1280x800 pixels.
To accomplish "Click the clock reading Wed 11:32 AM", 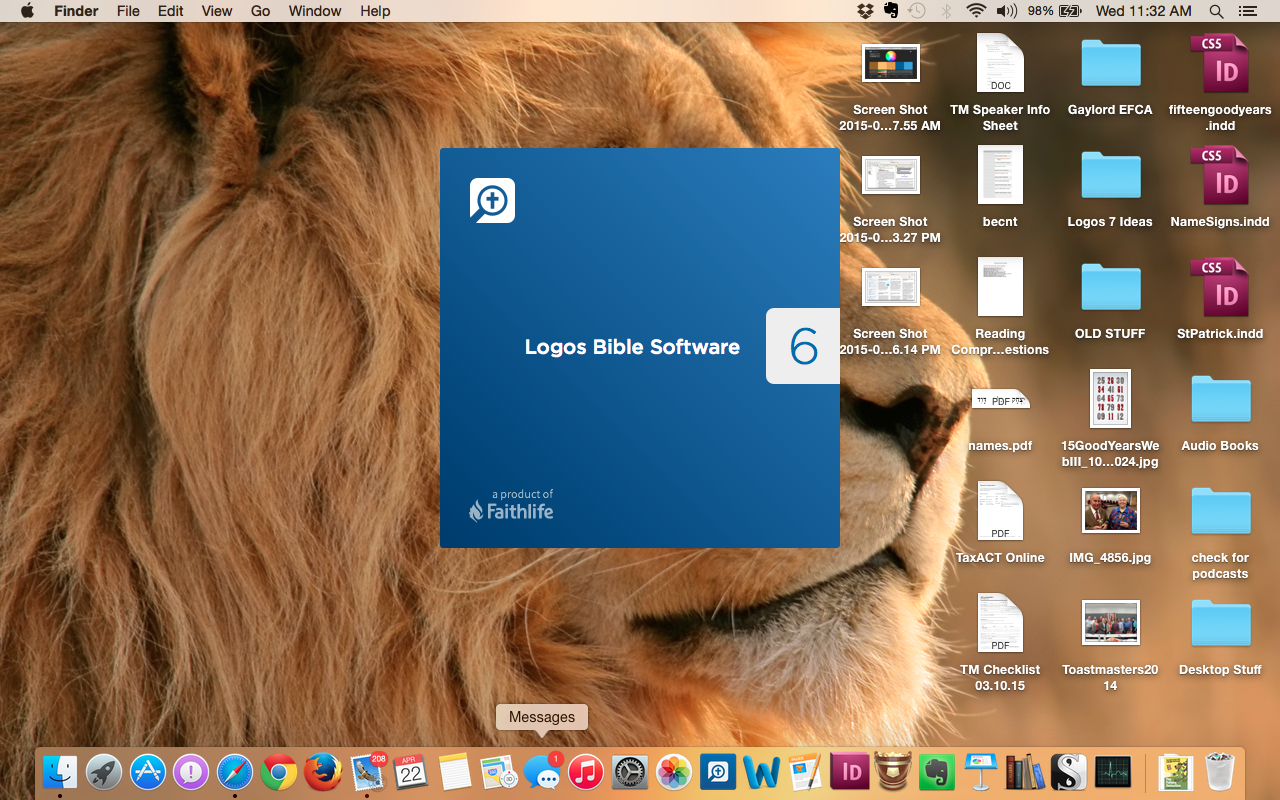I will point(1144,11).
